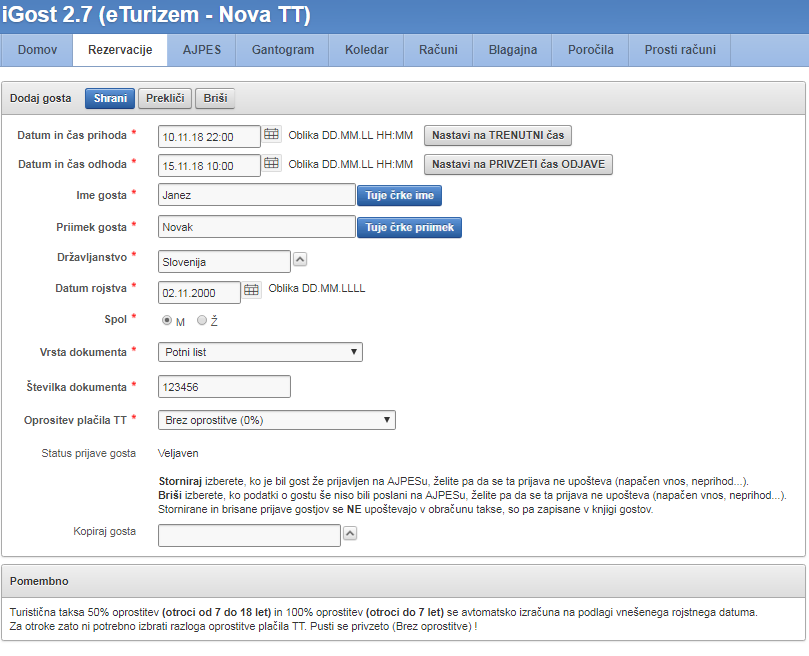
Task: Switch to the Gantogram tab
Action: (x=283, y=50)
